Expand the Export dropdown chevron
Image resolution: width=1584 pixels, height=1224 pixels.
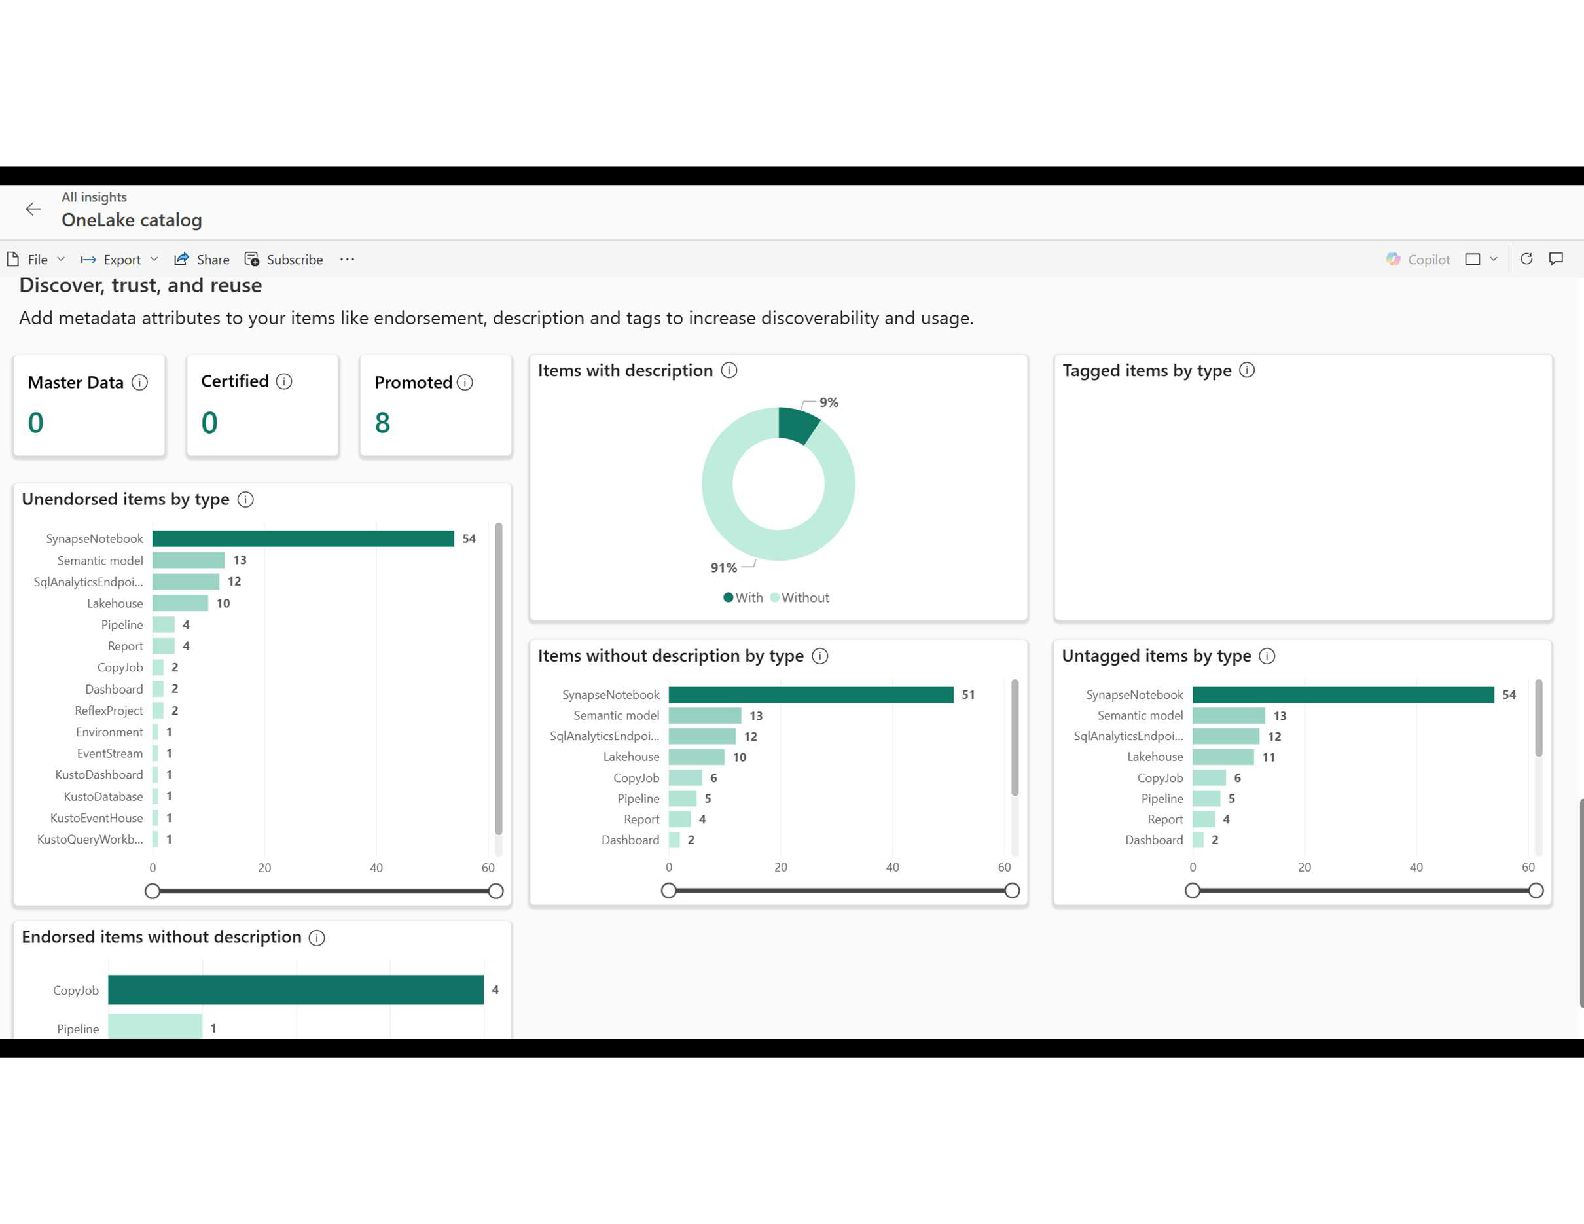154,259
